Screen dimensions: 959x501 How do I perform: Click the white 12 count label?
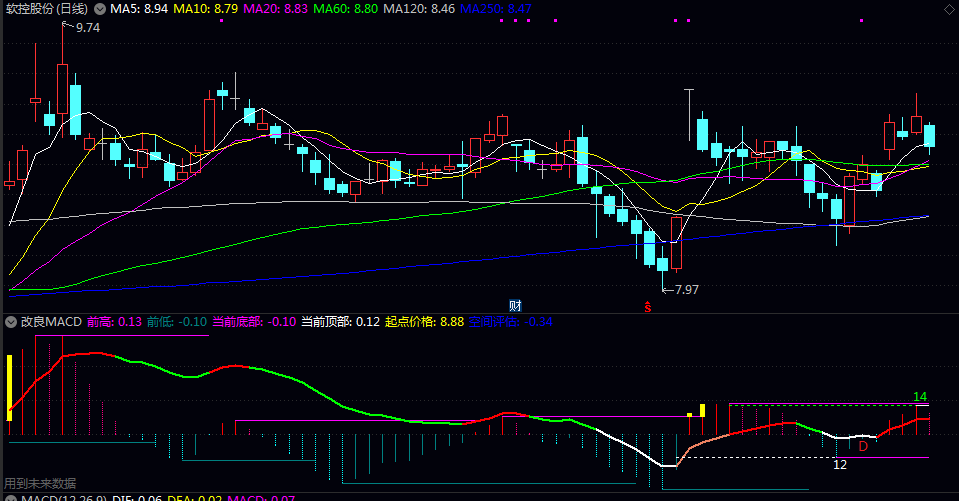(840, 465)
